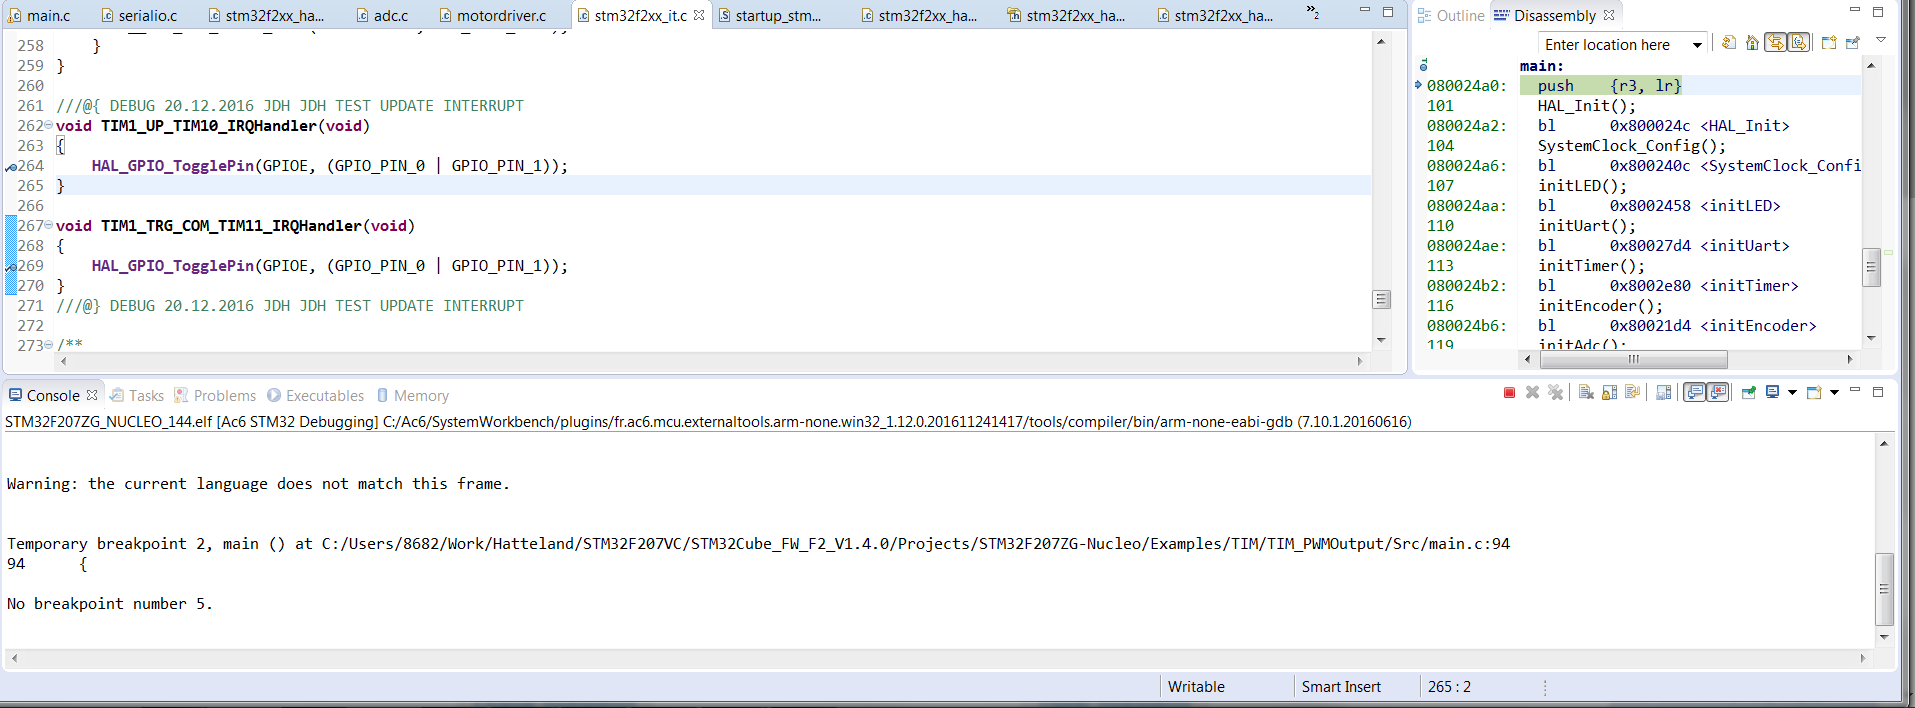Open the Memory tab

pos(420,396)
